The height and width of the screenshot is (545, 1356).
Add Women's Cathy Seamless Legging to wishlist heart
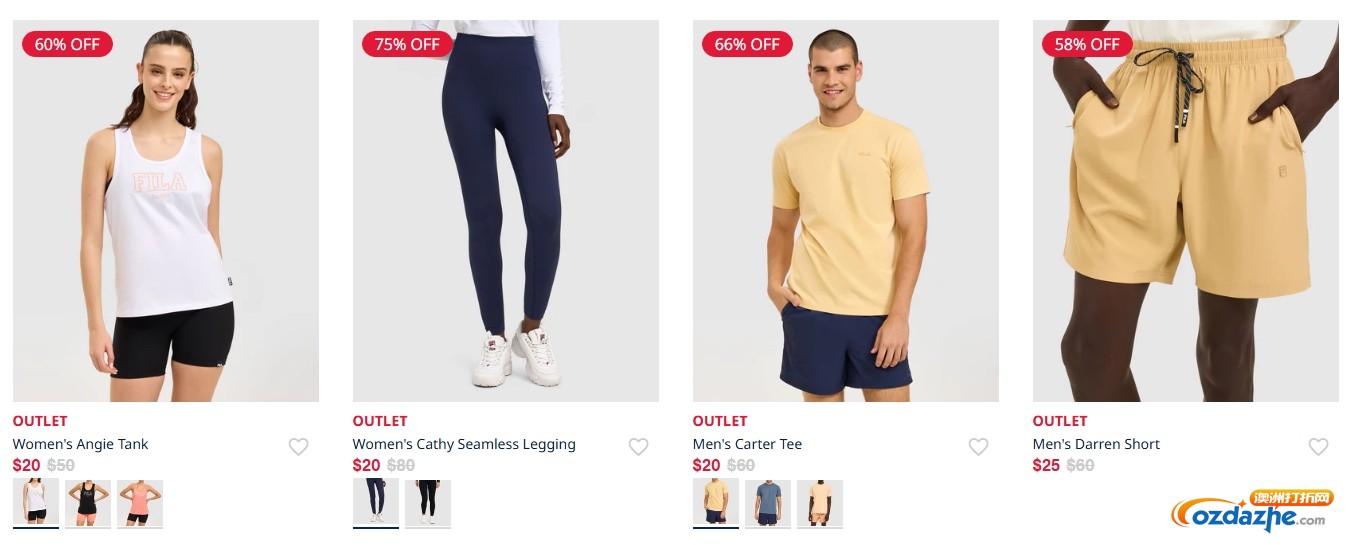[x=639, y=447]
